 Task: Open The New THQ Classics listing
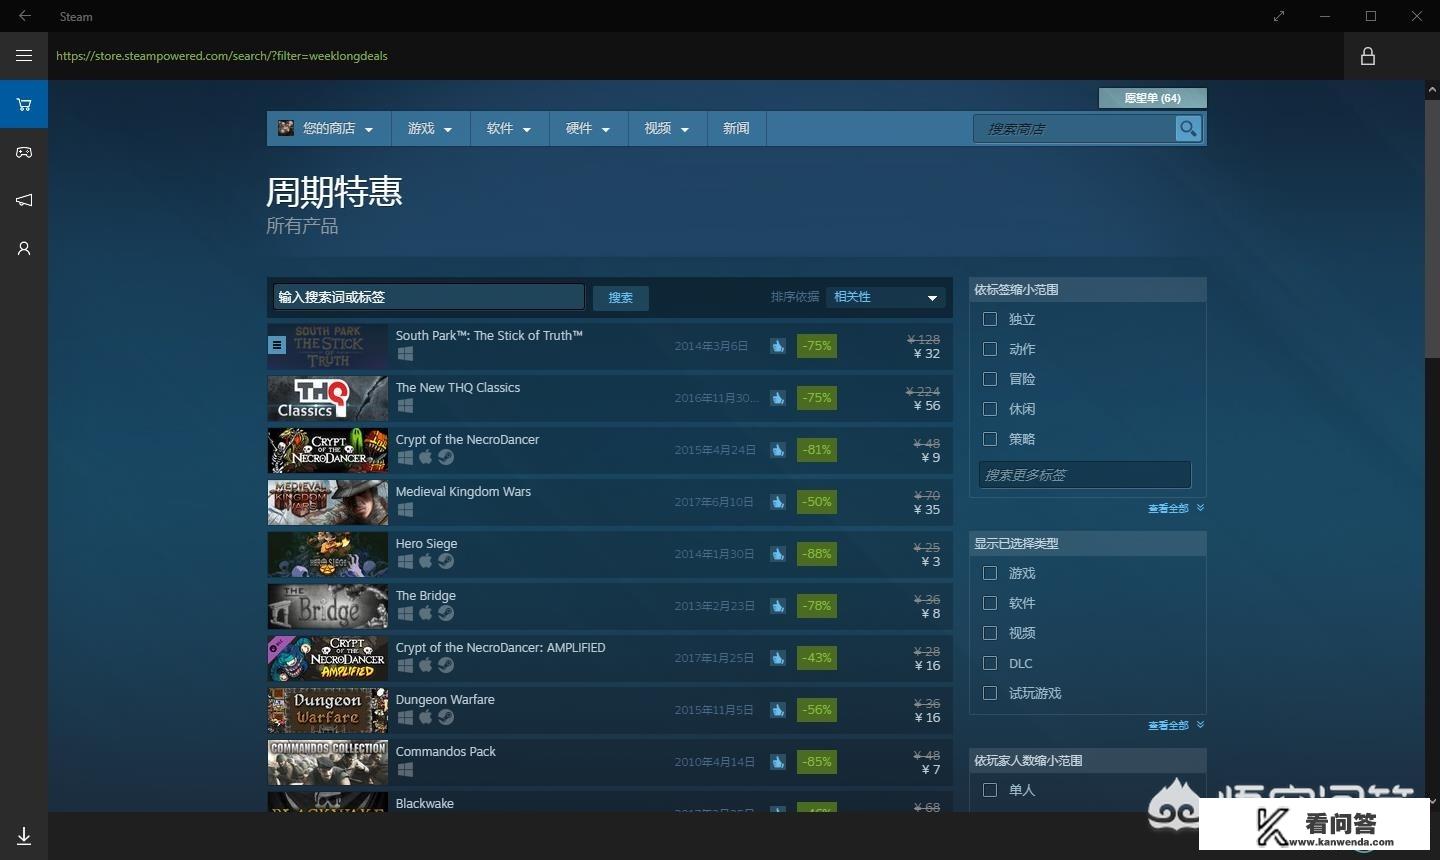[610, 398]
